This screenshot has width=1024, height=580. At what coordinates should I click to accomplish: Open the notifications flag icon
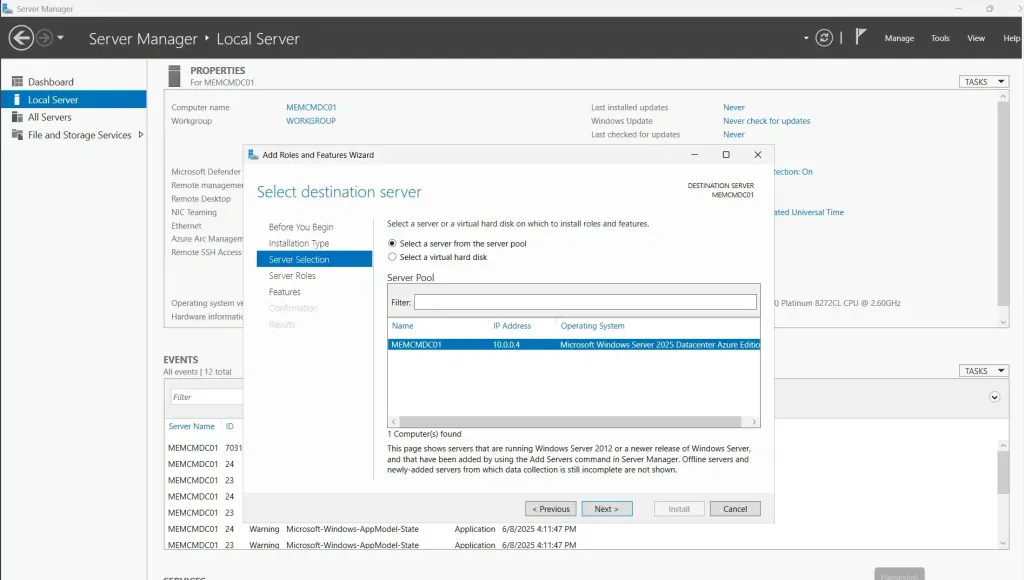860,37
